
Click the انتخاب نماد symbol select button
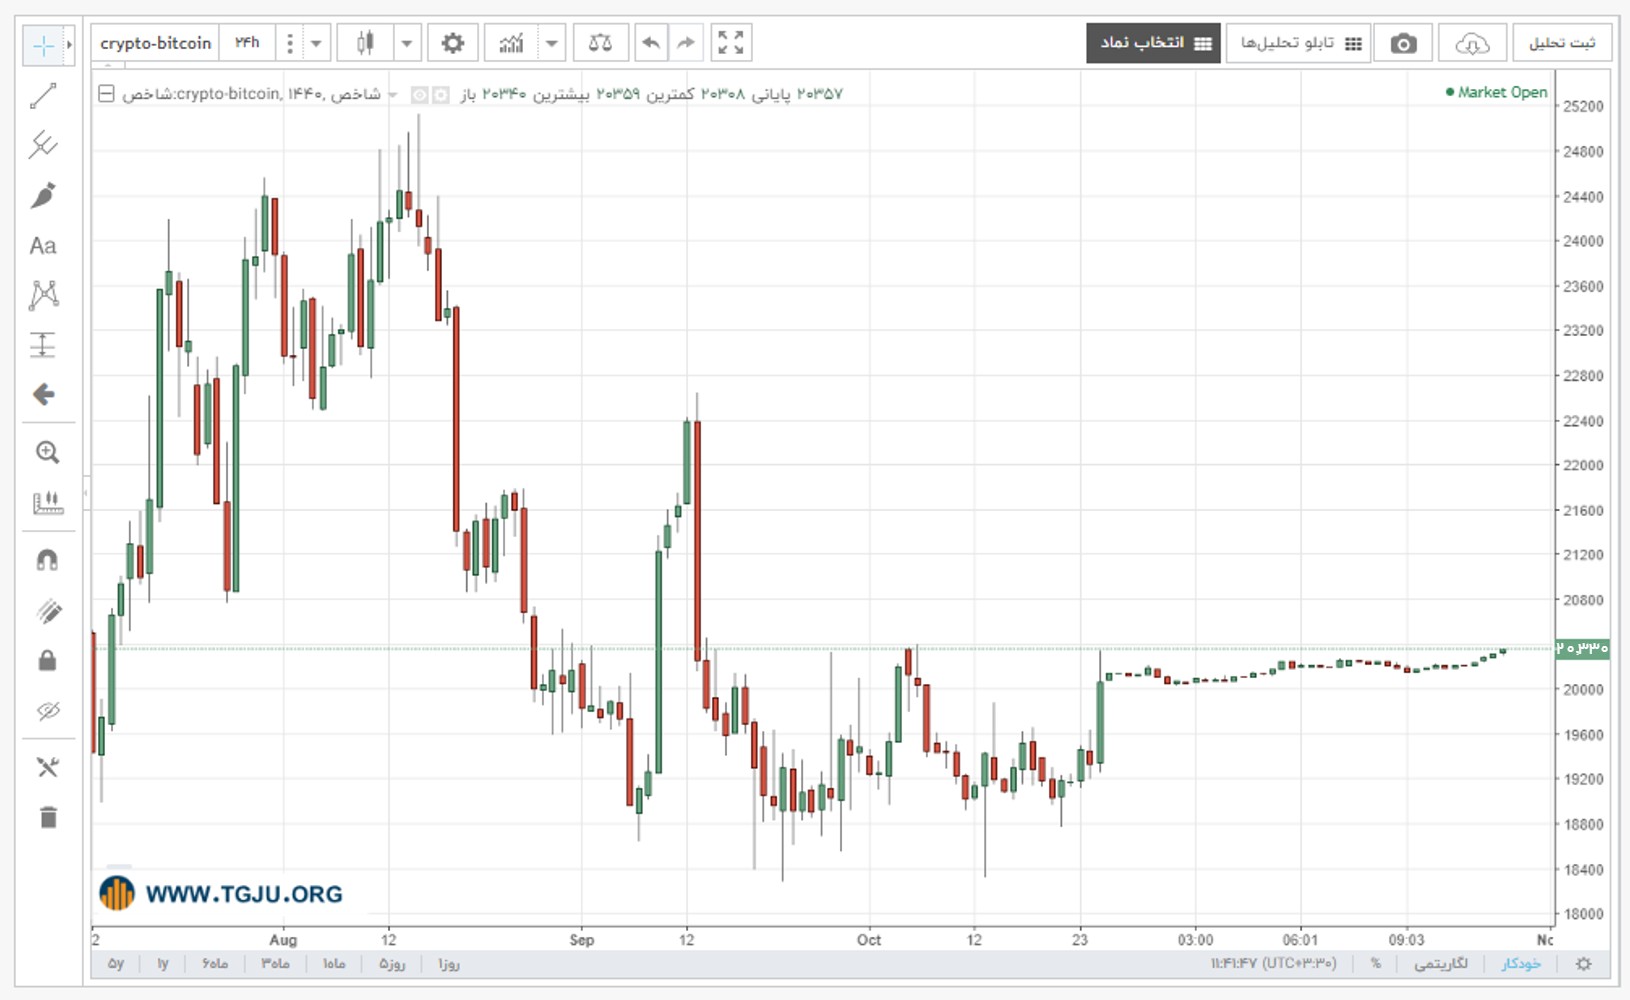1154,43
